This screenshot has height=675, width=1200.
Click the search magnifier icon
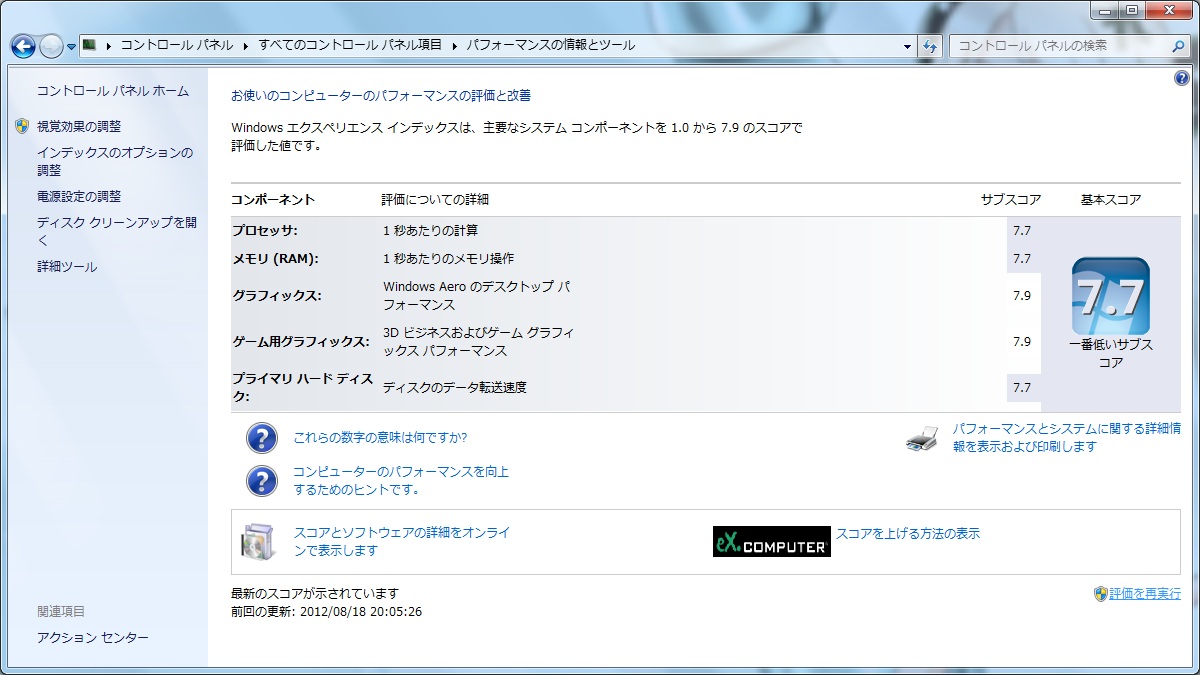[1179, 45]
